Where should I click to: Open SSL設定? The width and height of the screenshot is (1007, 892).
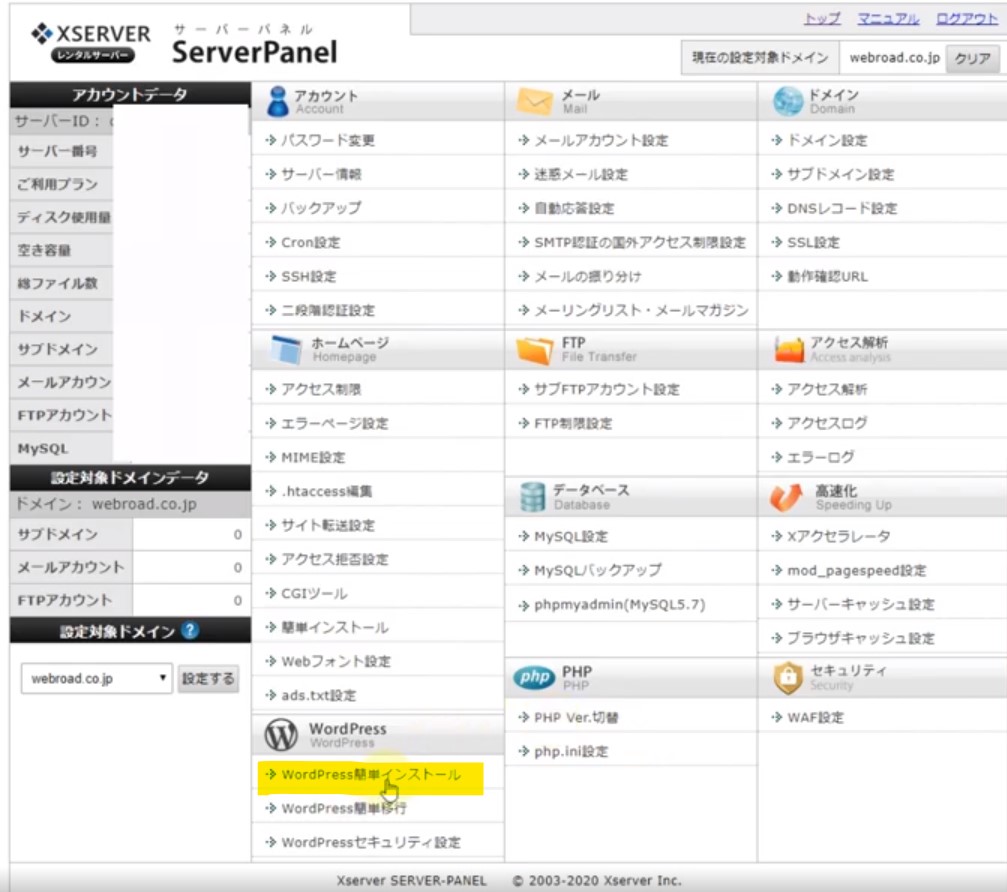(813, 242)
